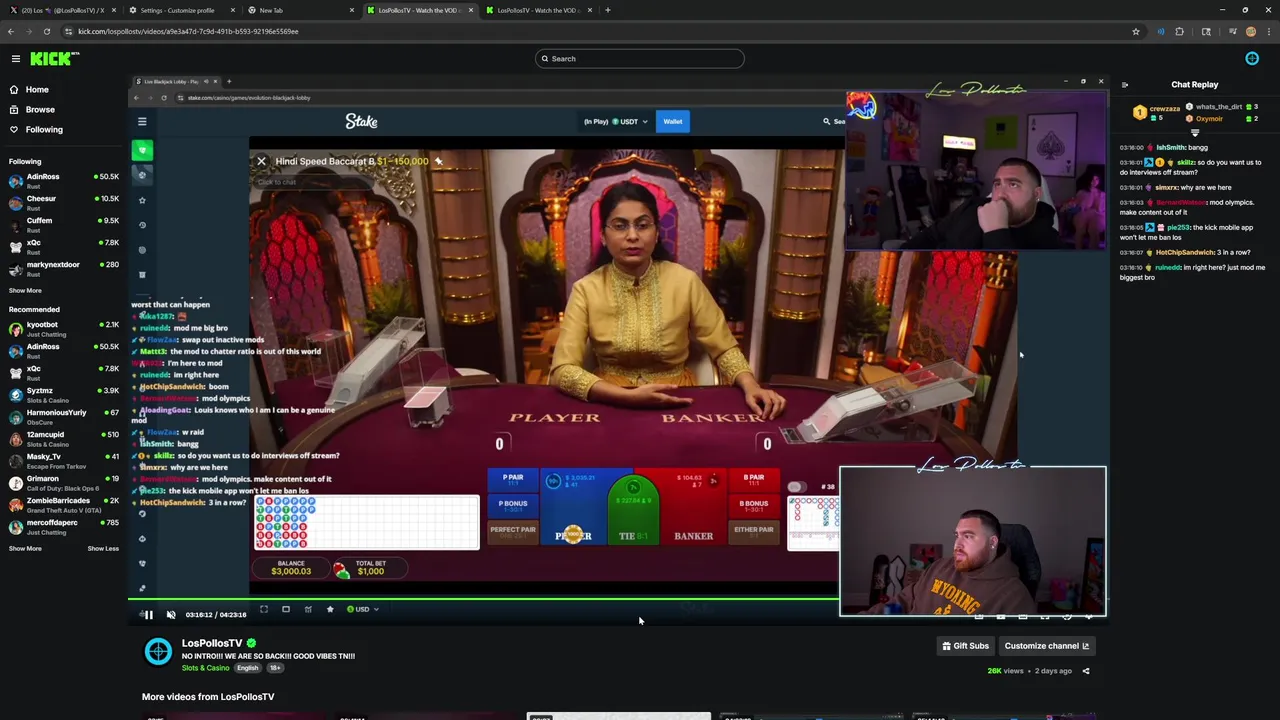Viewport: 1280px width, 720px height.
Task: Open the Kick hamburger sidebar menu
Action: 15,59
